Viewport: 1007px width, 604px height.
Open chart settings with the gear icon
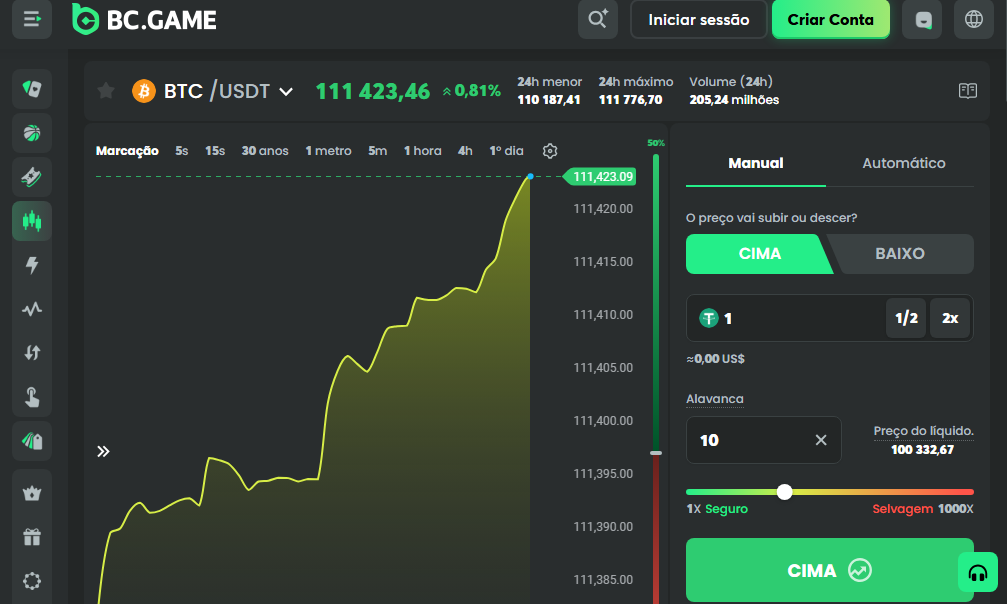click(550, 150)
